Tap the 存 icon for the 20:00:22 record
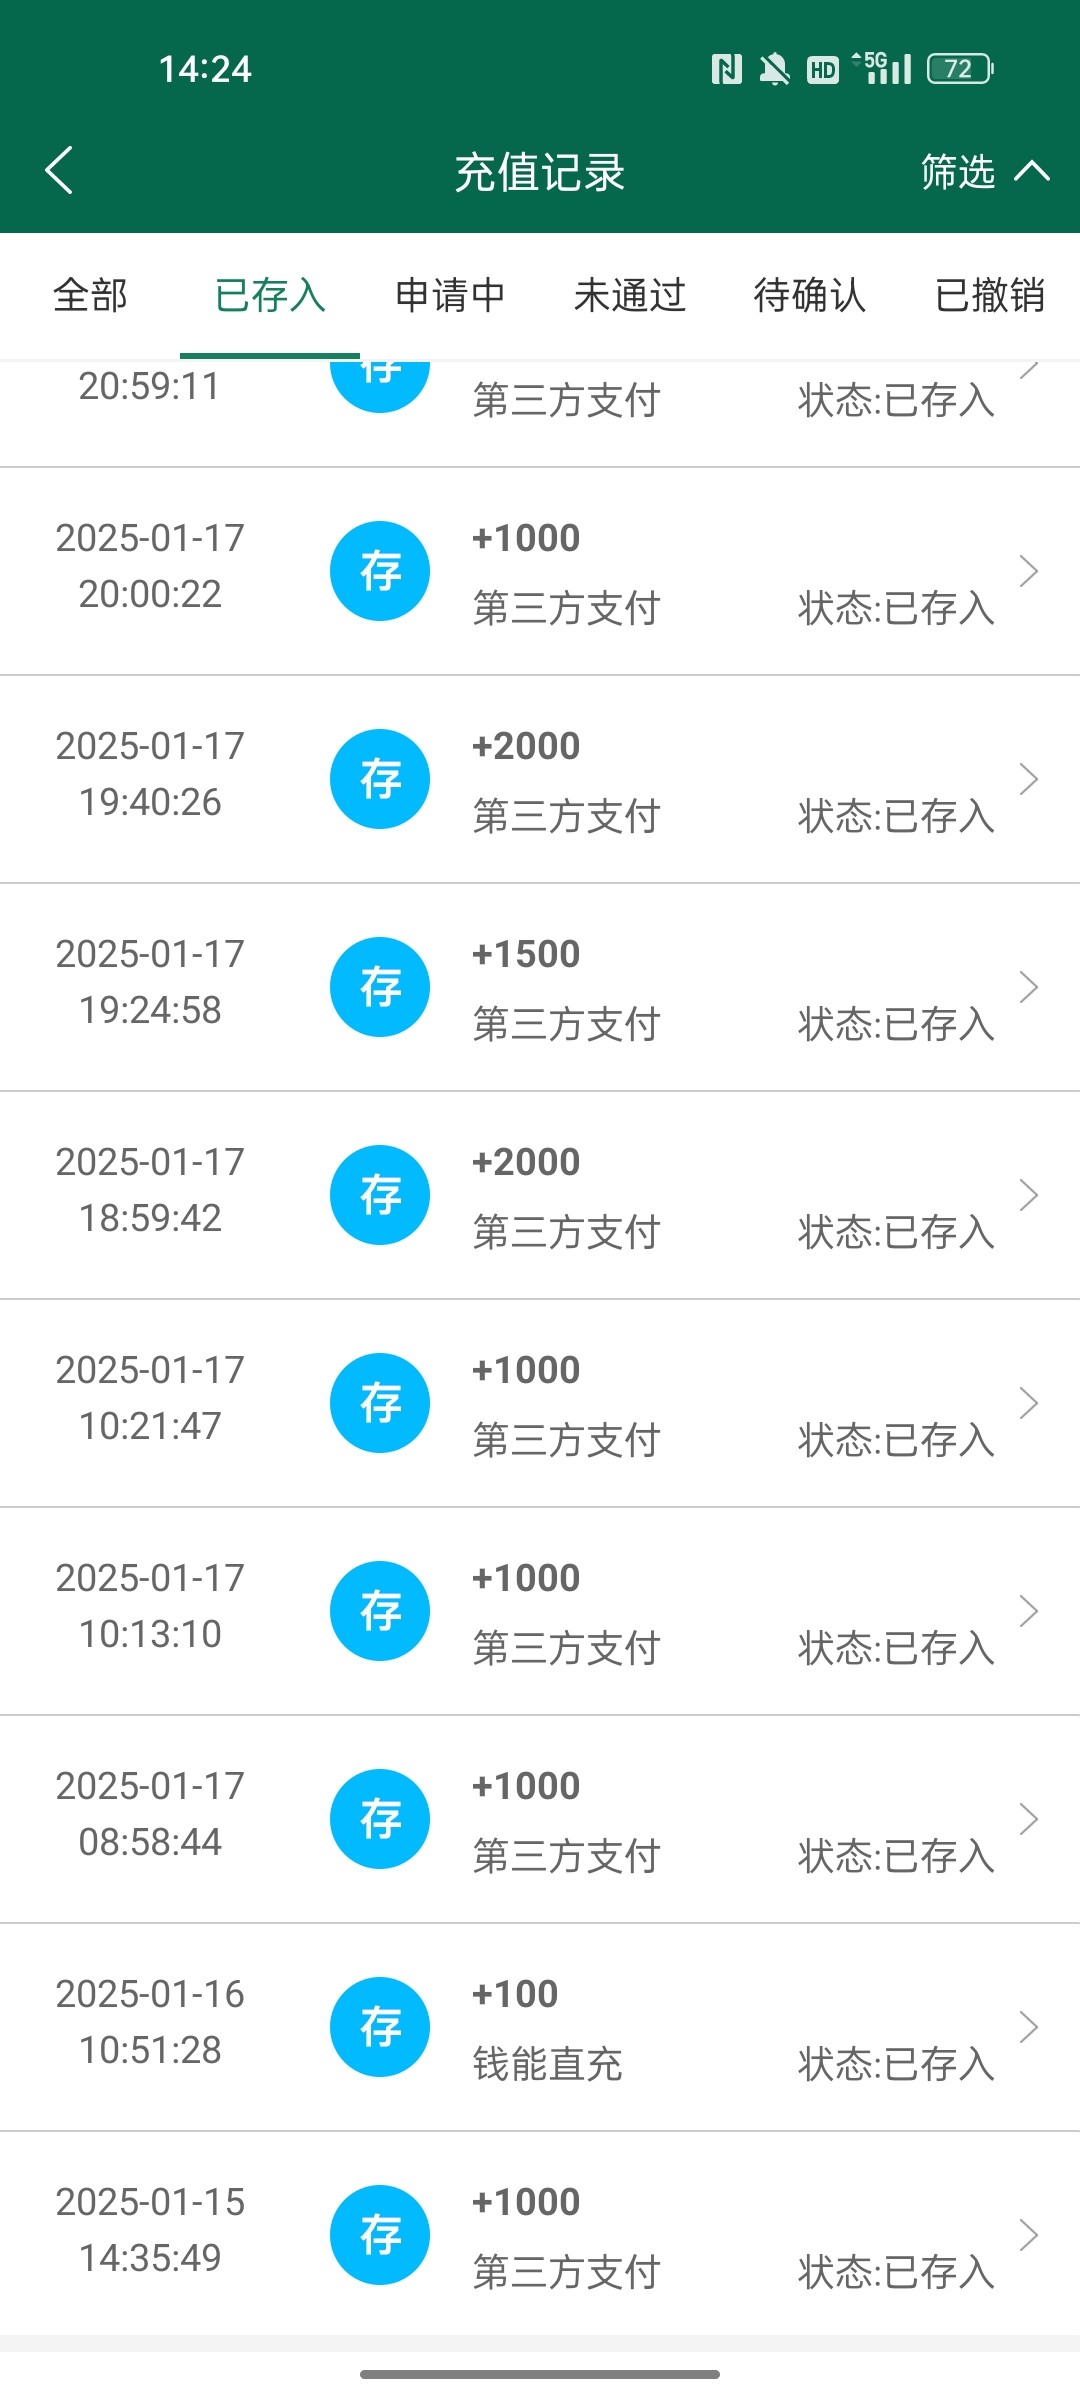This screenshot has width=1080, height=2400. (380, 571)
